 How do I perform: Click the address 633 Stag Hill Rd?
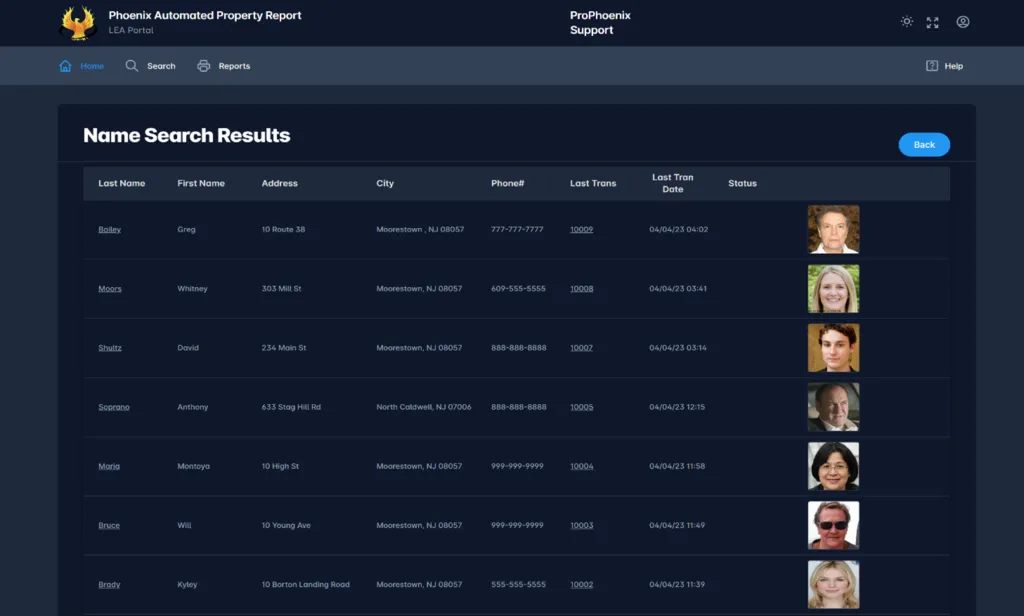coord(291,407)
